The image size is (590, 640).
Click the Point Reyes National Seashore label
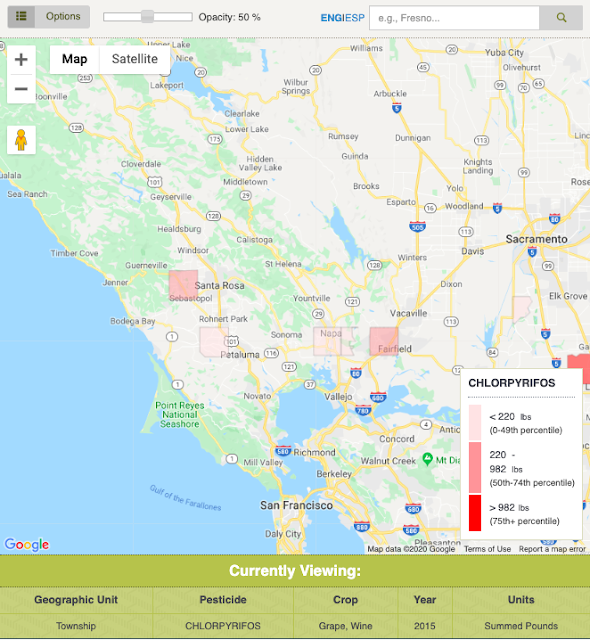click(x=180, y=415)
